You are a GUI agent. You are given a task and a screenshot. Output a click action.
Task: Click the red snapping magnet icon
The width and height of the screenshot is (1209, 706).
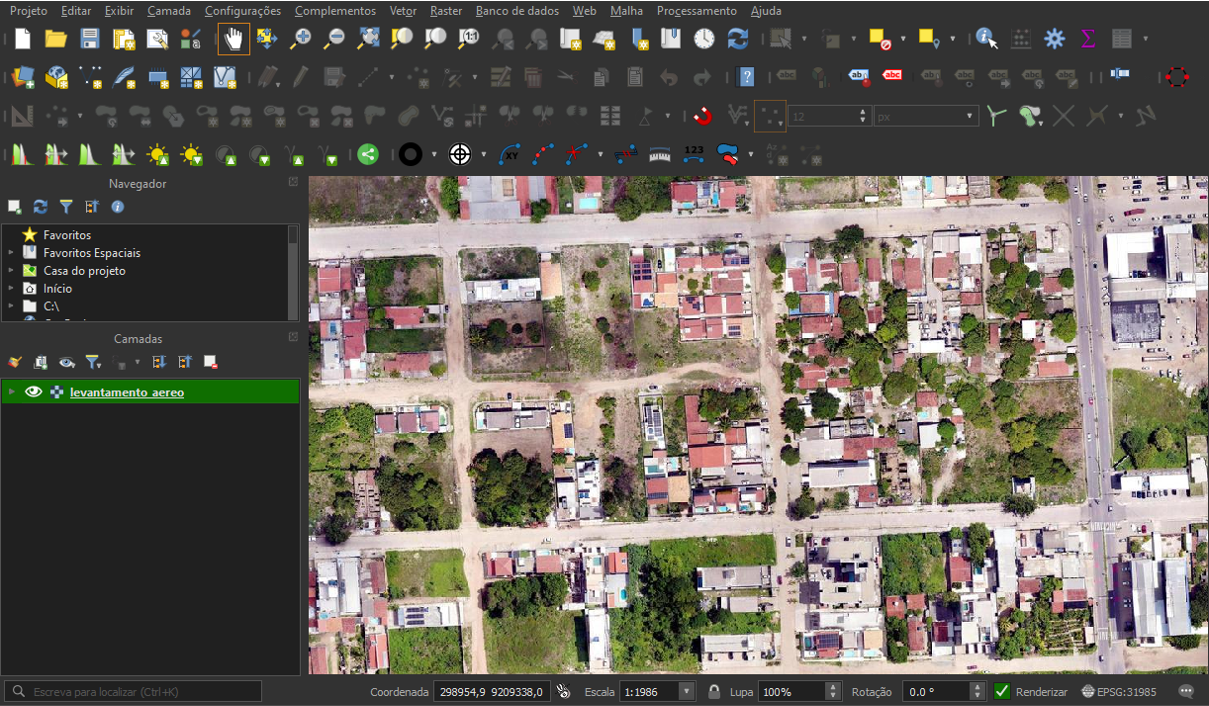click(703, 116)
